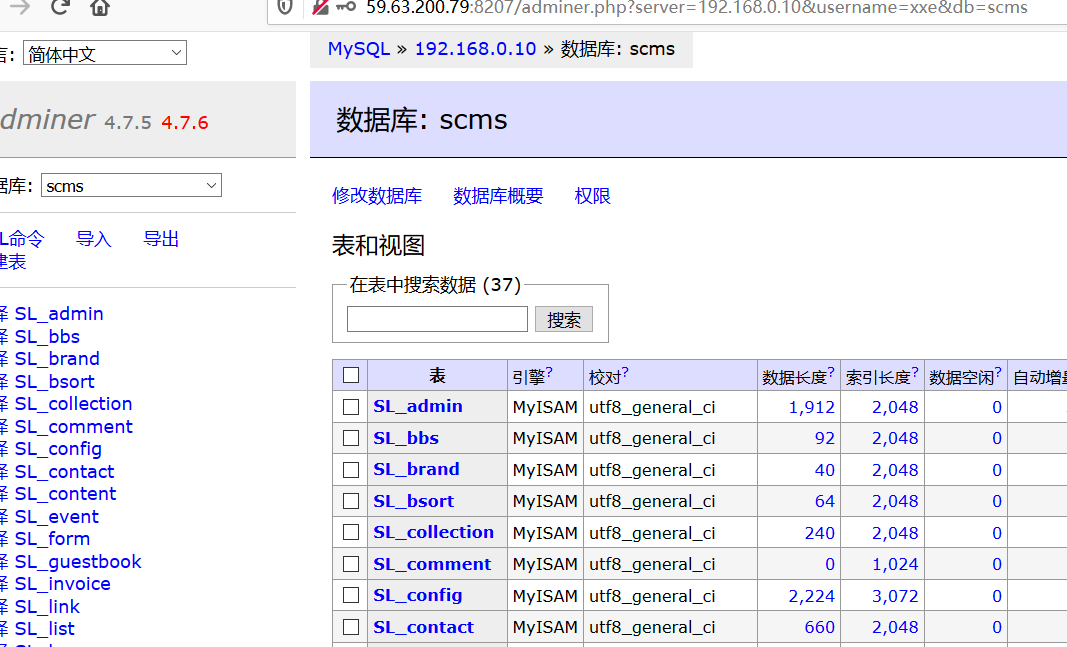Click SL_brand table name in main table

tap(416, 469)
